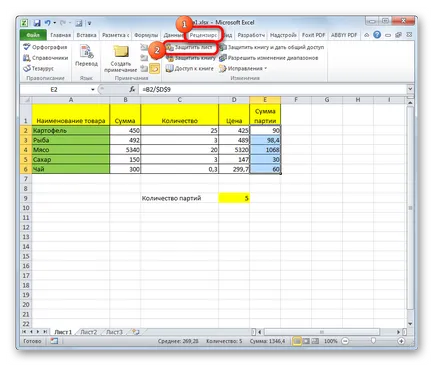434x366 pixels.
Task: Click the Save icon in quick access toolbar
Action: (x=37, y=23)
